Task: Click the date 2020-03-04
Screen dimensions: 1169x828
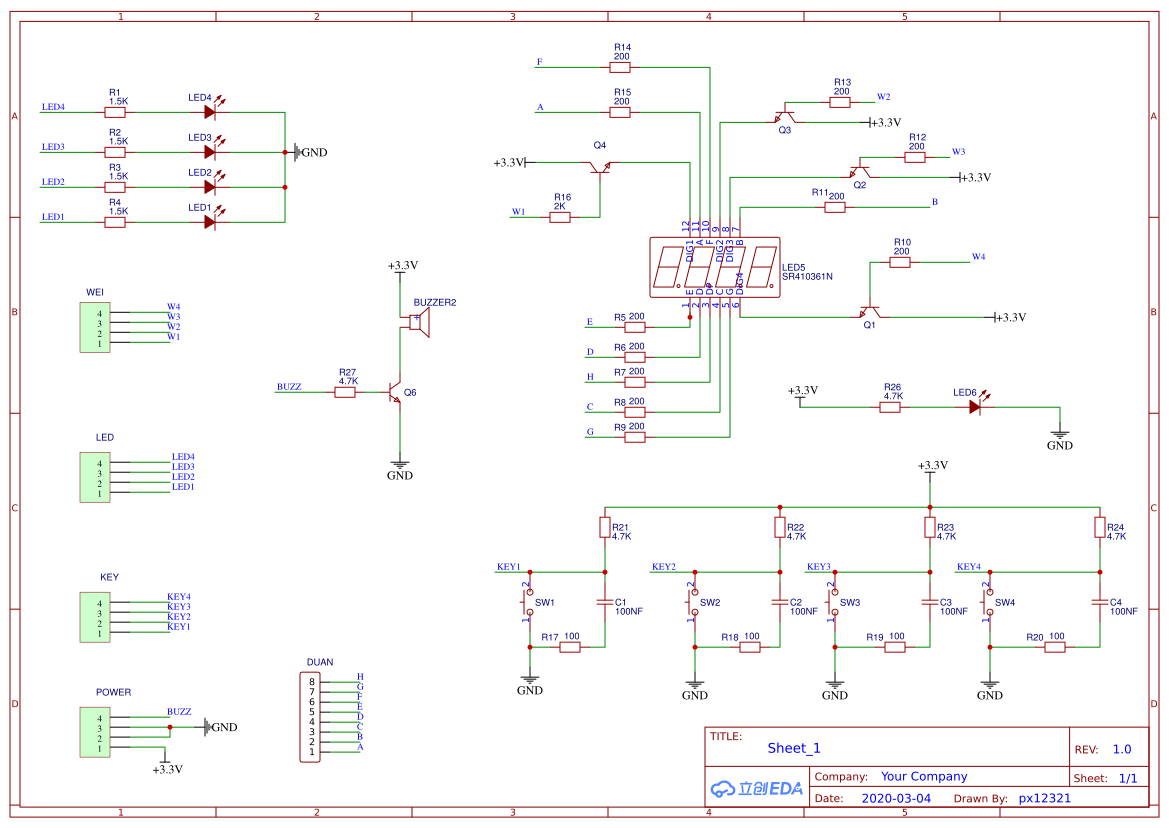Action: (x=896, y=798)
